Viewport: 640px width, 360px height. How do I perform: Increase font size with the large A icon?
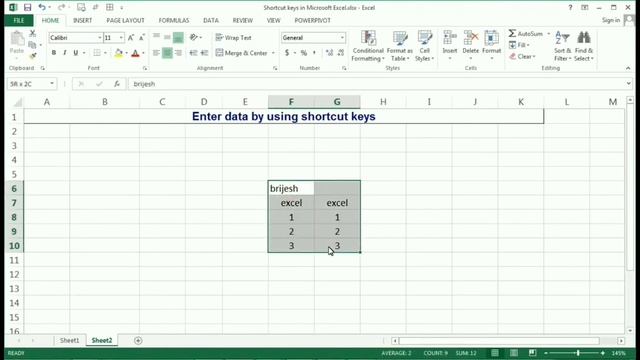pyautogui.click(x=131, y=38)
